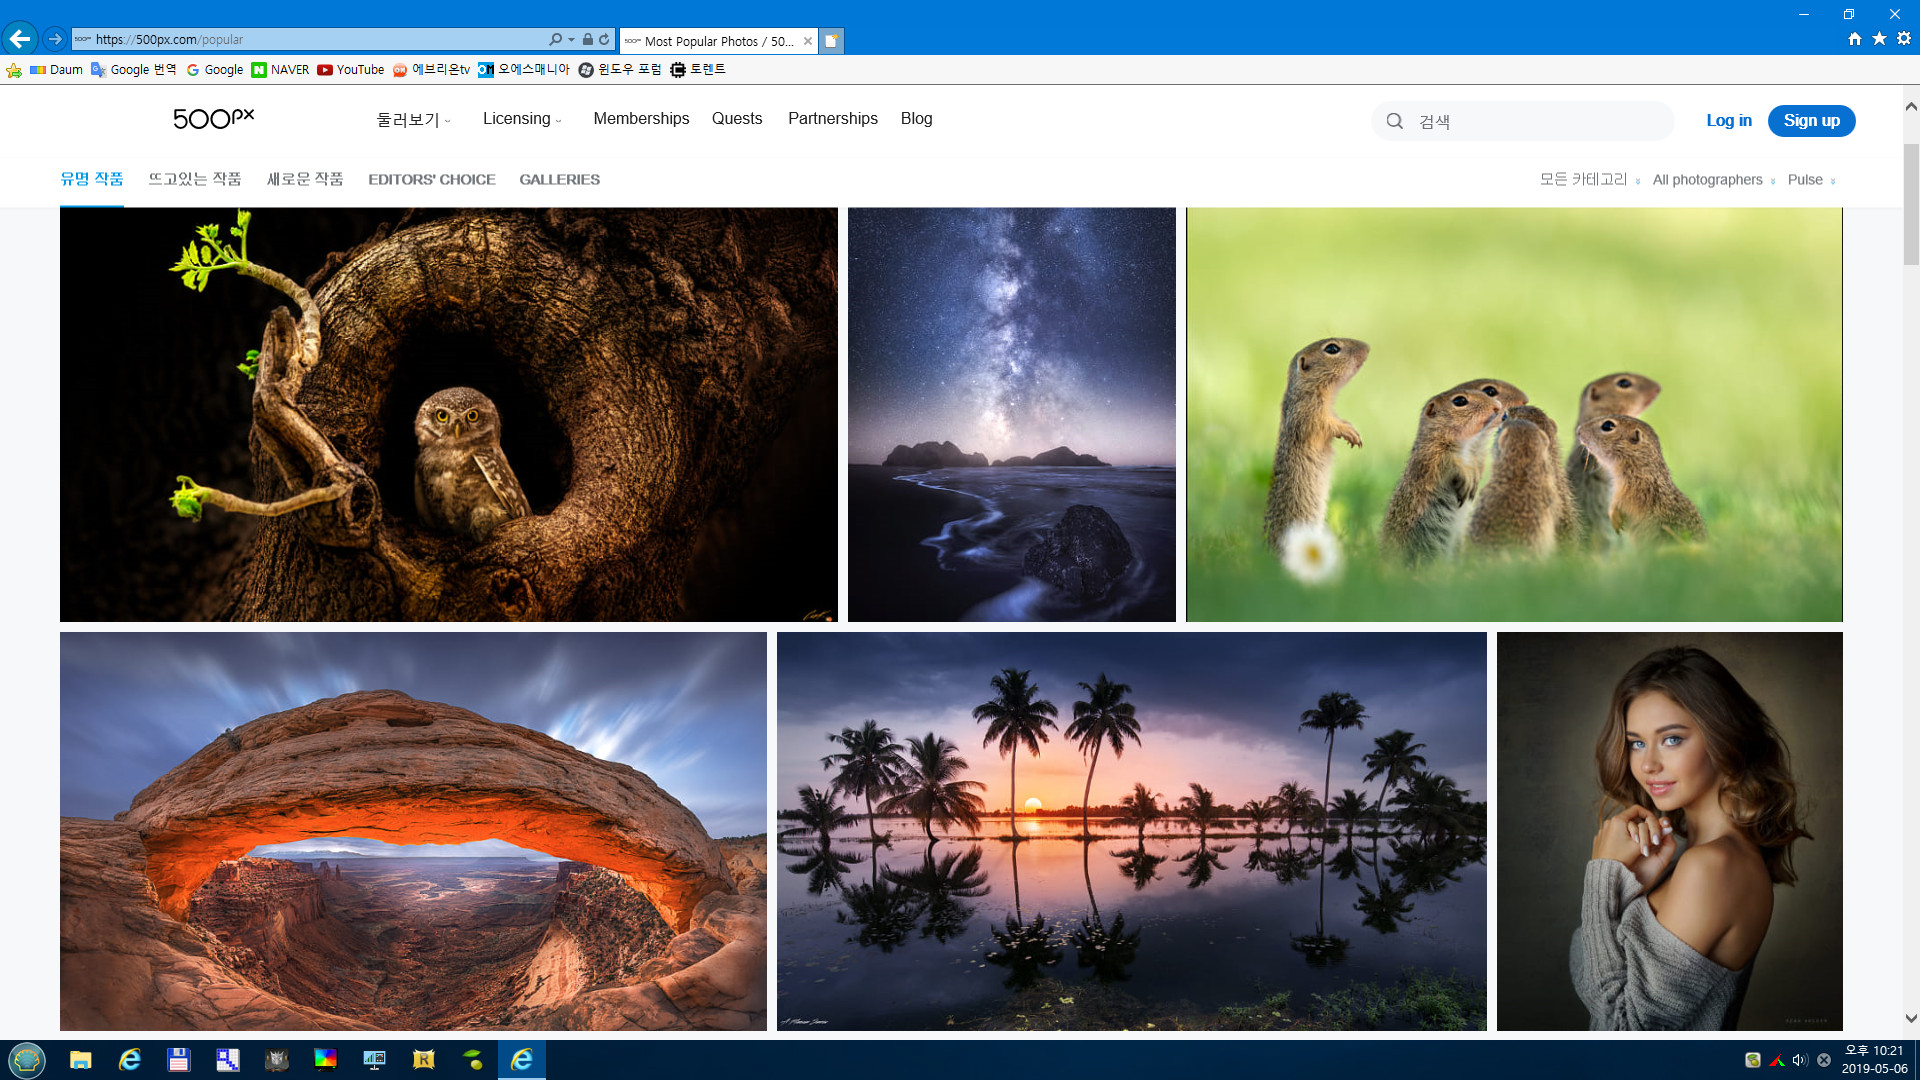The height and width of the screenshot is (1080, 1920).
Task: Click the add-to-favorites-bar star icon
Action: point(14,70)
